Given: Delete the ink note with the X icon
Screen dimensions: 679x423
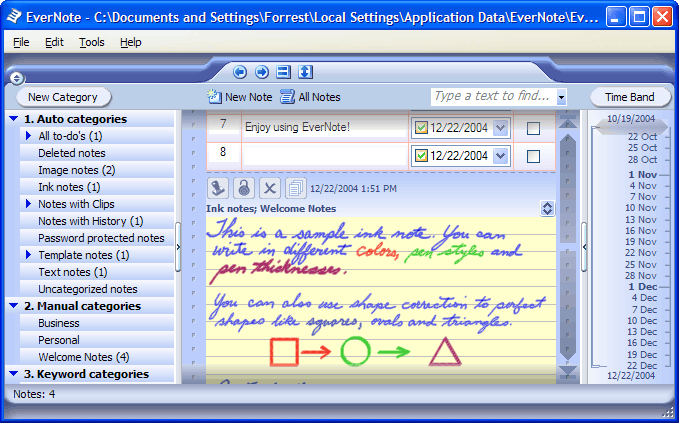Looking at the screenshot, I should click(269, 188).
